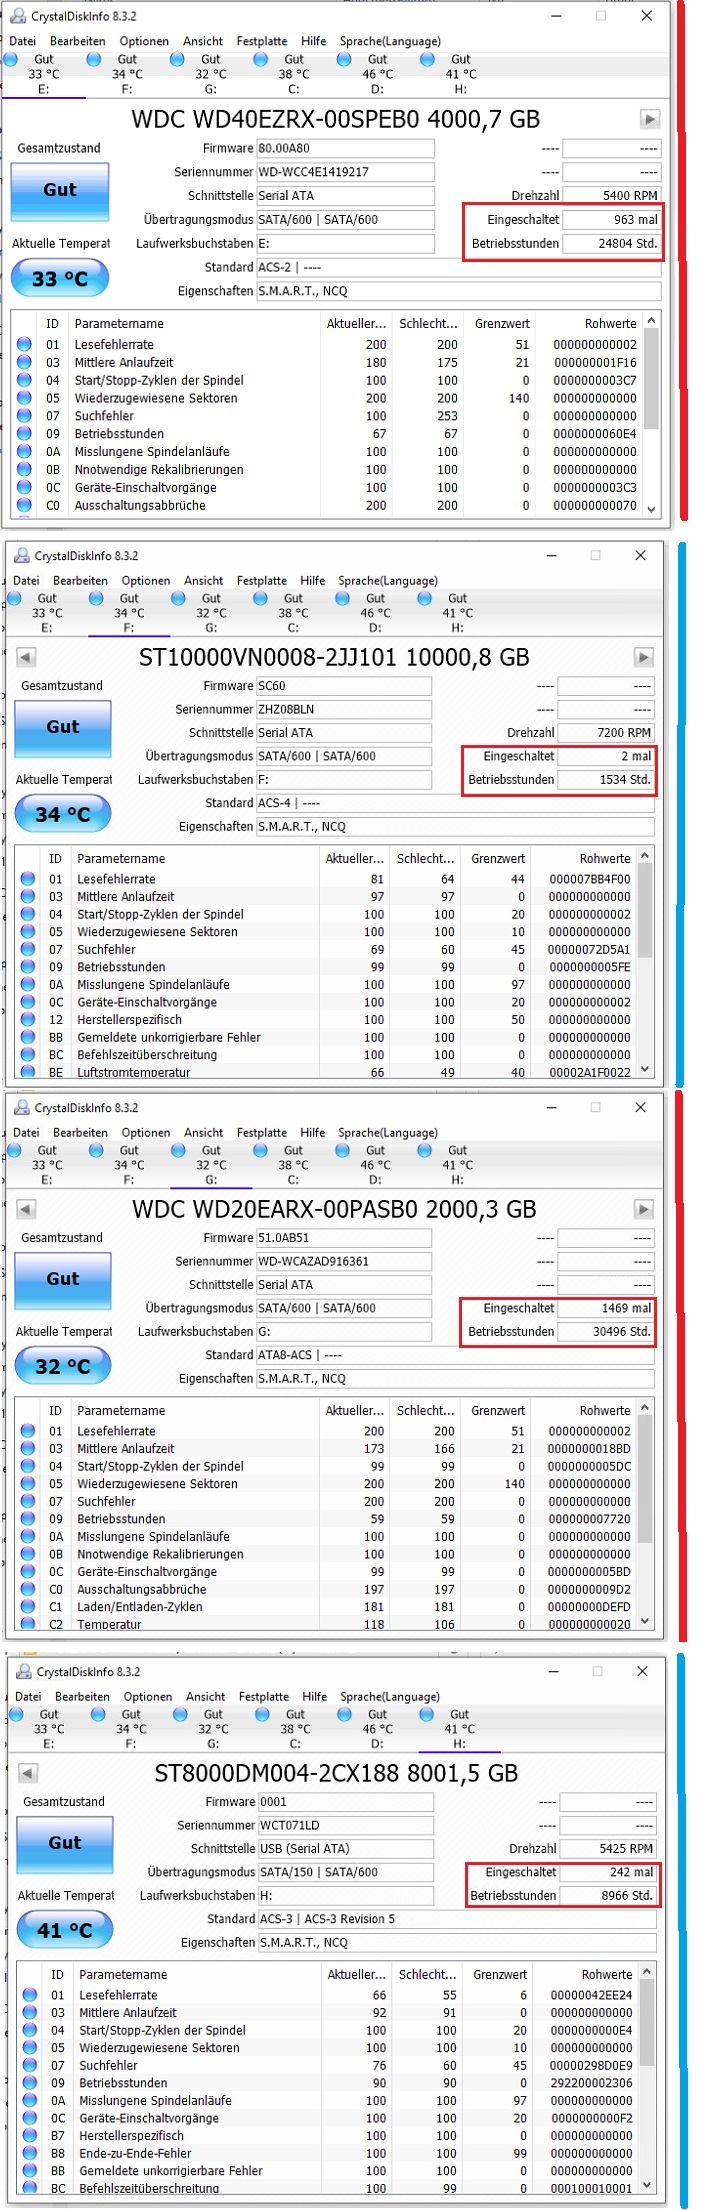Click Drehzahl field 7200 RPM
Viewport: 712px width, 2210px height.
coord(606,733)
